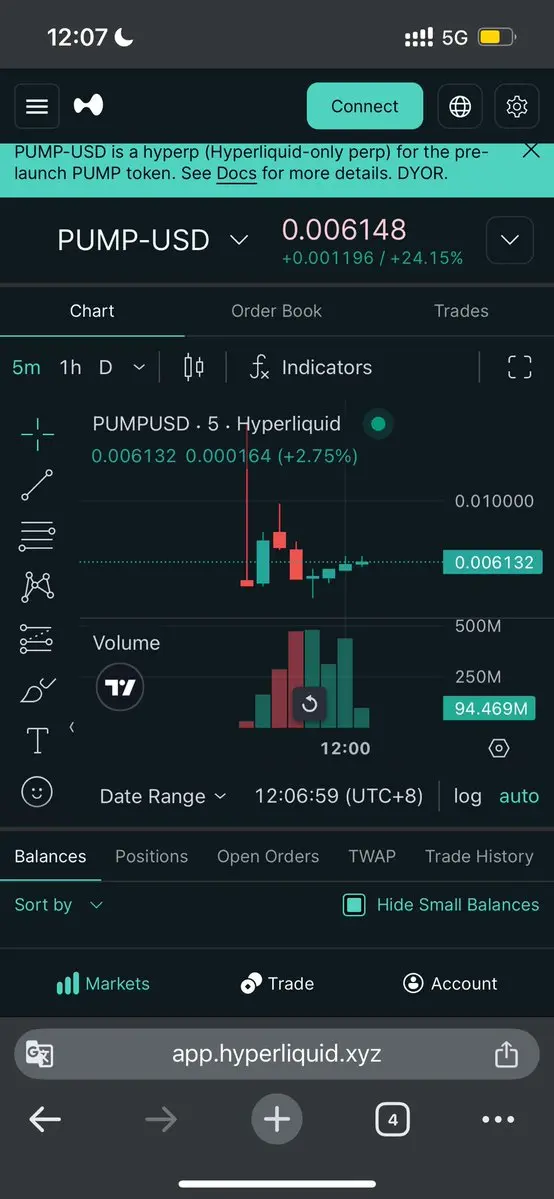Choose the brush drawing tool
This screenshot has height=1199, width=554.
37,690
